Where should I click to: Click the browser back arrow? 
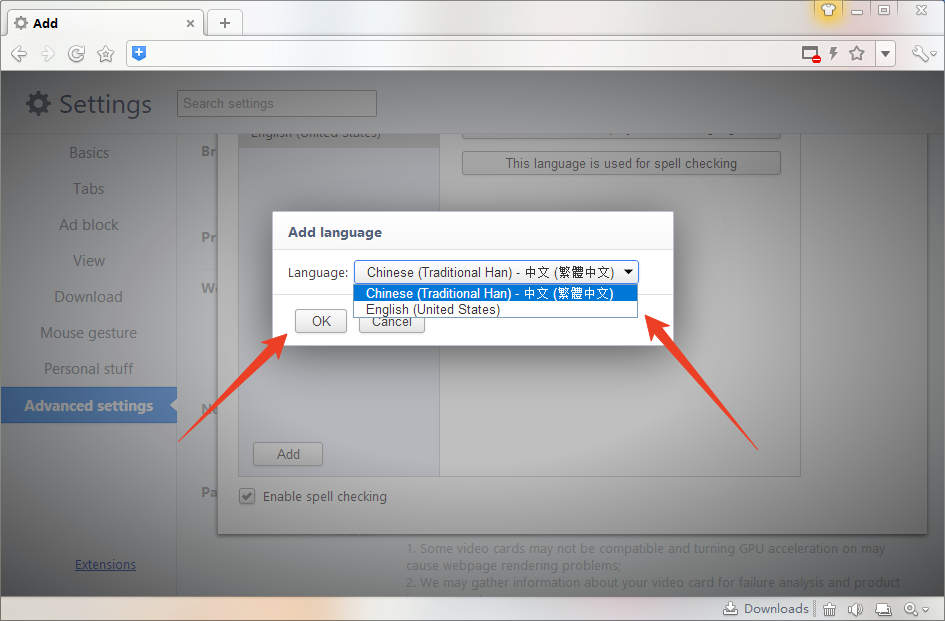click(19, 54)
